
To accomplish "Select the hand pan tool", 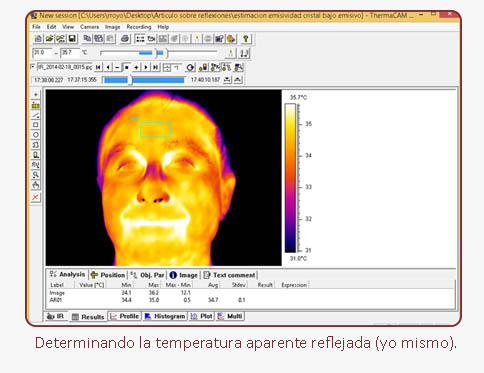I will click(x=36, y=185).
